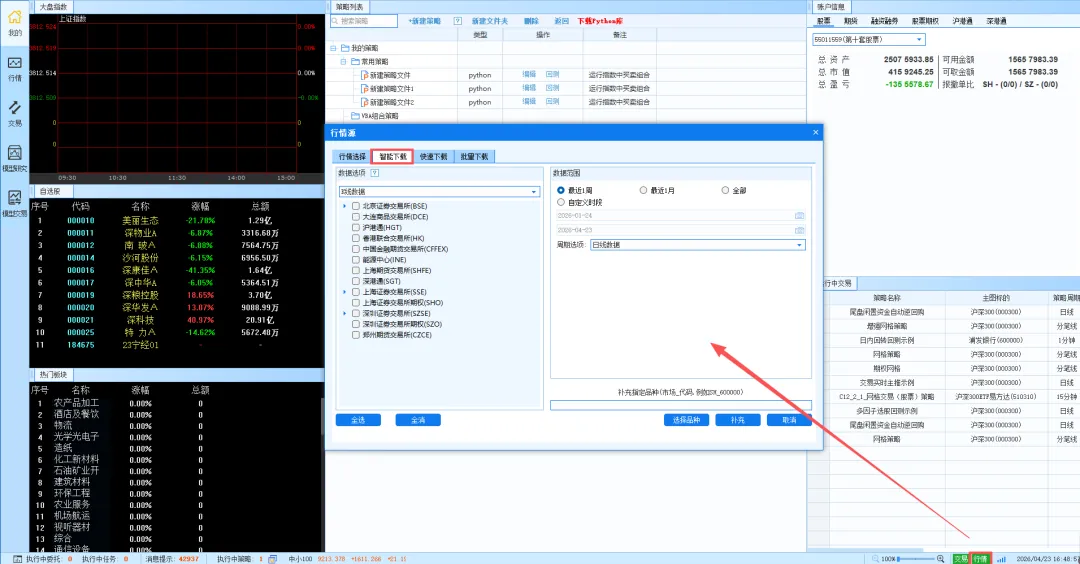Image resolution: width=1080 pixels, height=564 pixels.
Task: Expand the 北京证券交易所(BSE) tree node
Action: pyautogui.click(x=345, y=206)
